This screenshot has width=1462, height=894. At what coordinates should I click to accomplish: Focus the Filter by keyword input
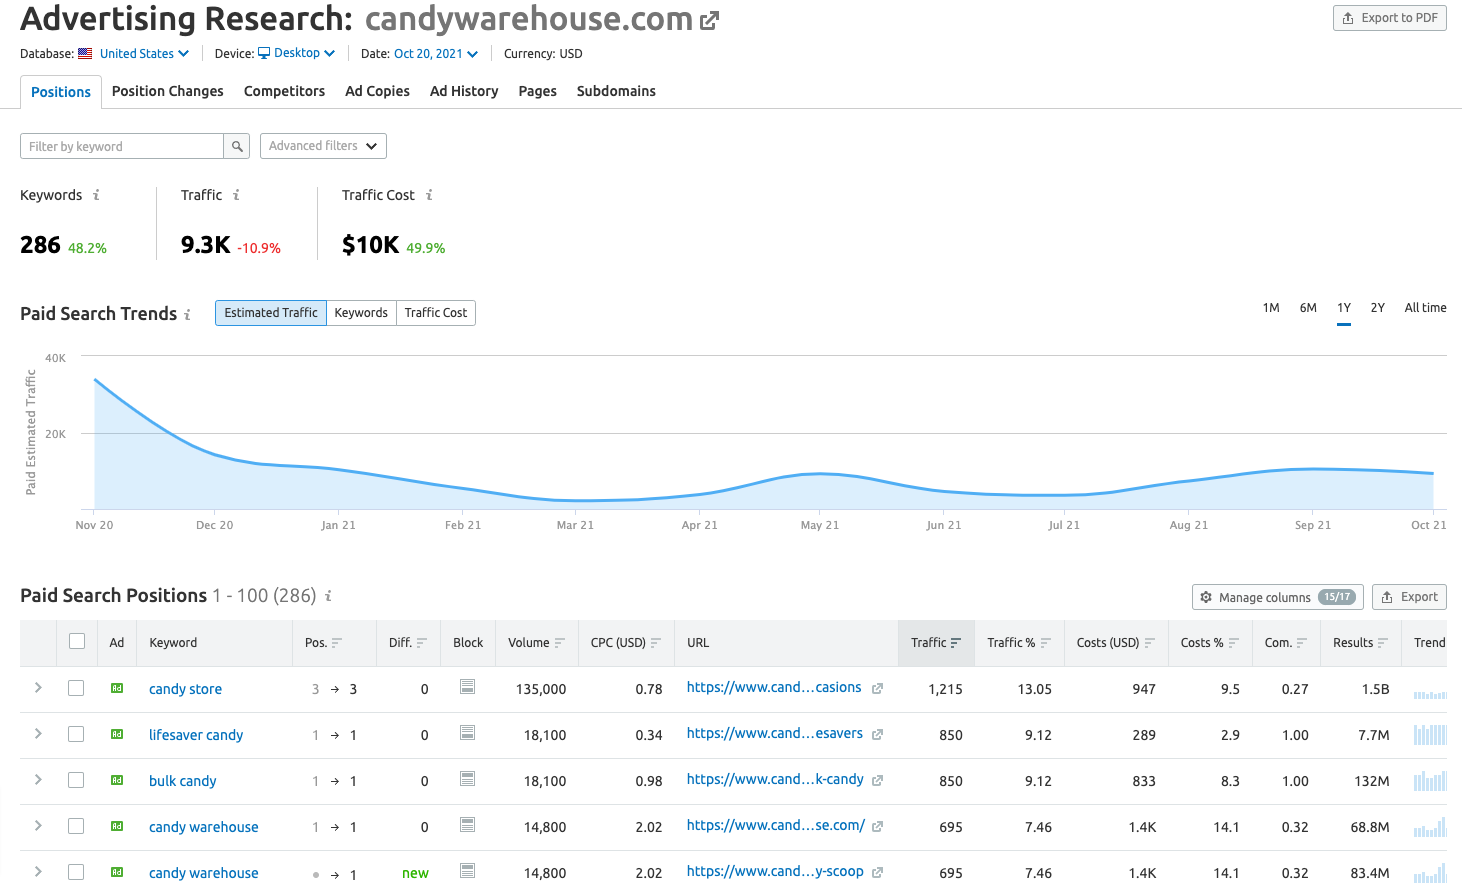[122, 146]
